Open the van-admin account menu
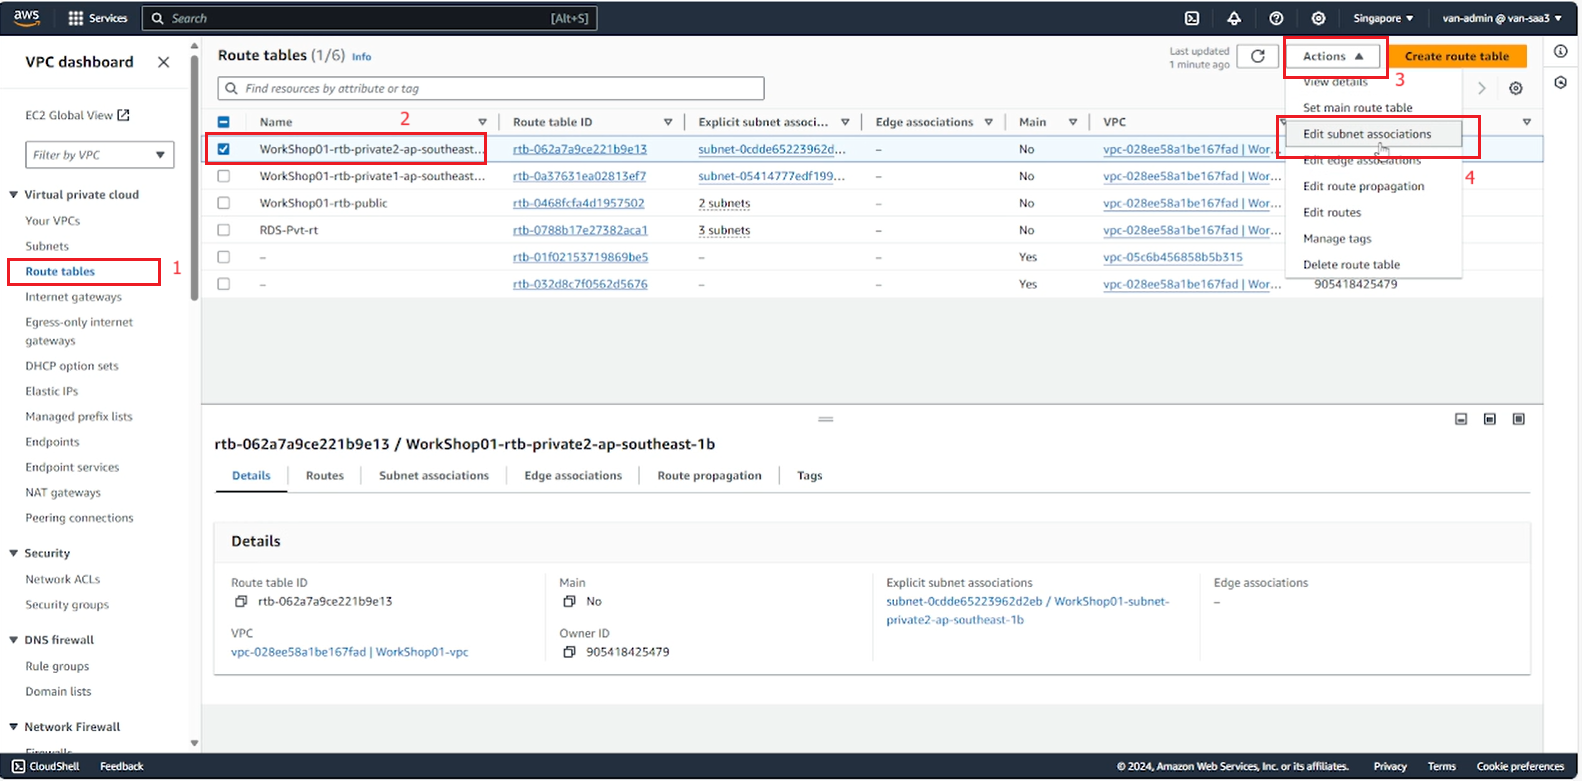1582x781 pixels. tap(1502, 18)
